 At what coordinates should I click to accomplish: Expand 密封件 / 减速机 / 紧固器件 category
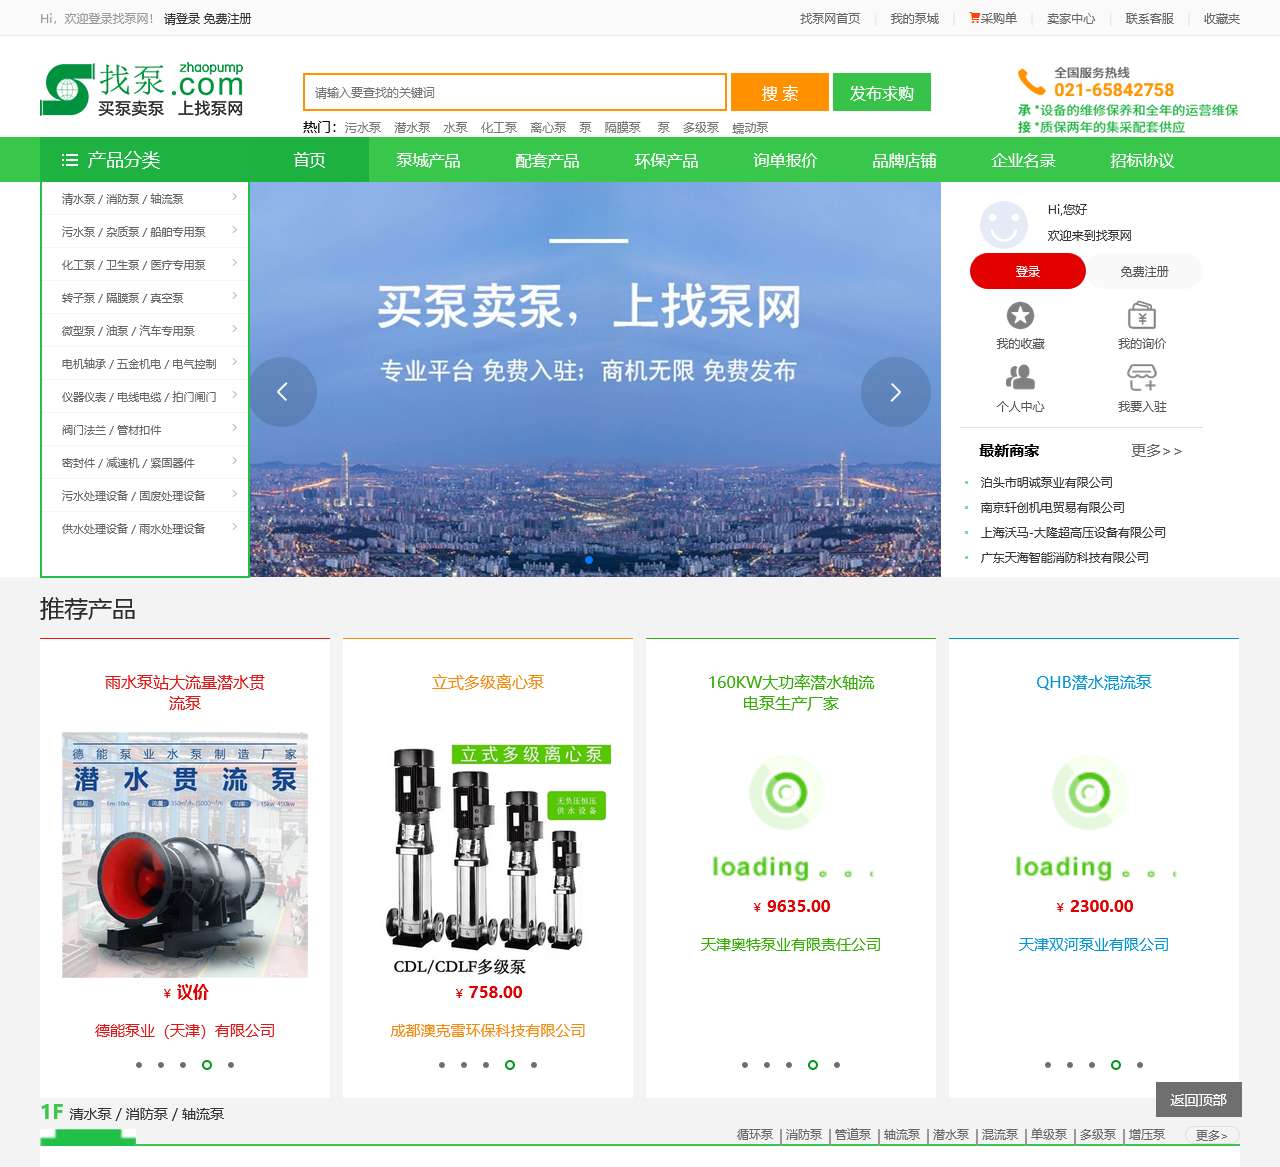144,463
